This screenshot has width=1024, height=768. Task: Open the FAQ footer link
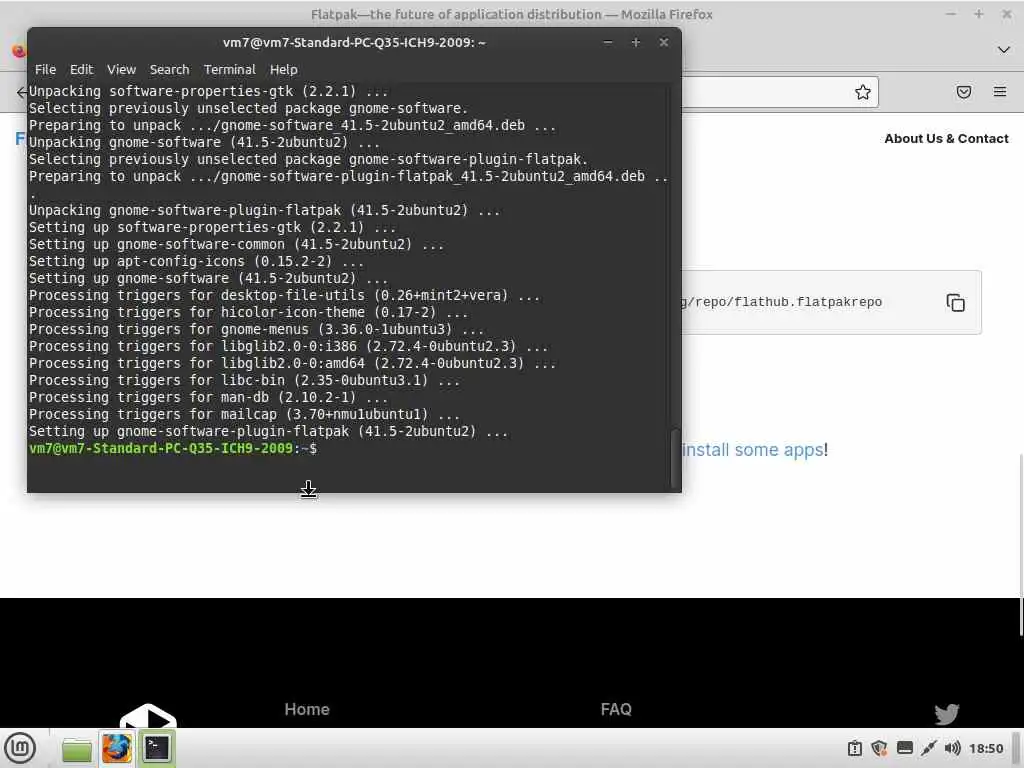click(616, 709)
